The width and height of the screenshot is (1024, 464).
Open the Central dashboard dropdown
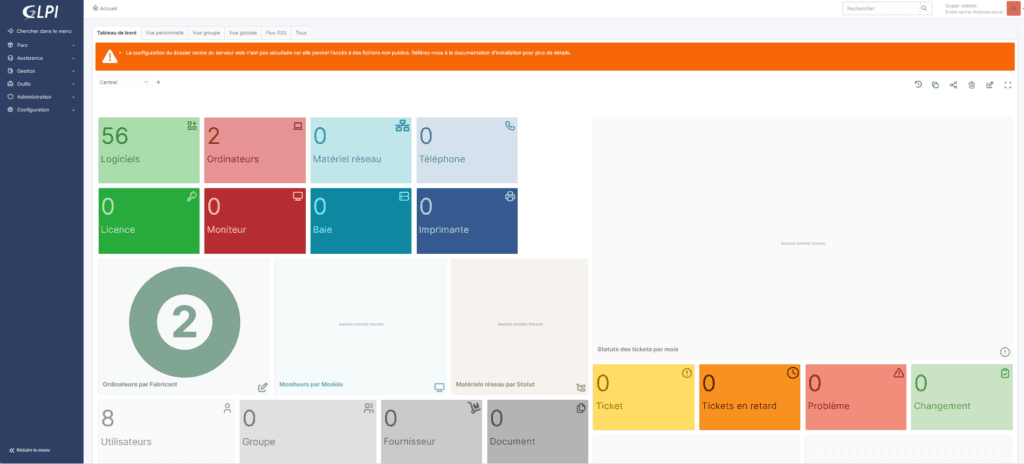coord(123,82)
